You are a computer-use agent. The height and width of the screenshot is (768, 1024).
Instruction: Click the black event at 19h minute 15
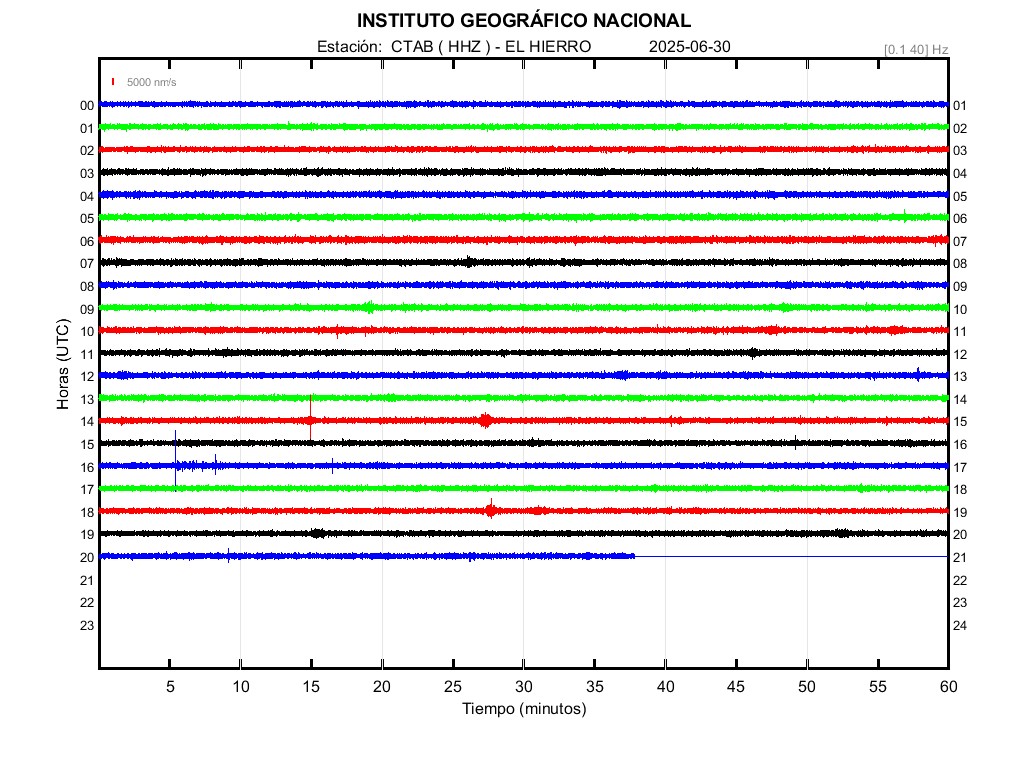(x=317, y=534)
